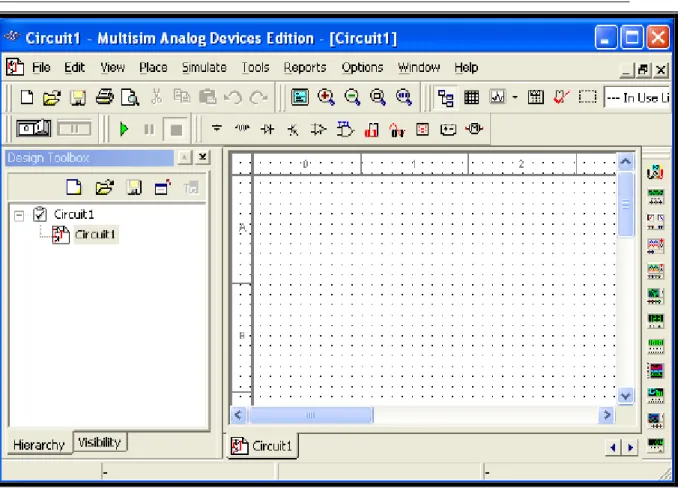
Task: Add a Logic Analyzer instrument
Action: tap(656, 370)
